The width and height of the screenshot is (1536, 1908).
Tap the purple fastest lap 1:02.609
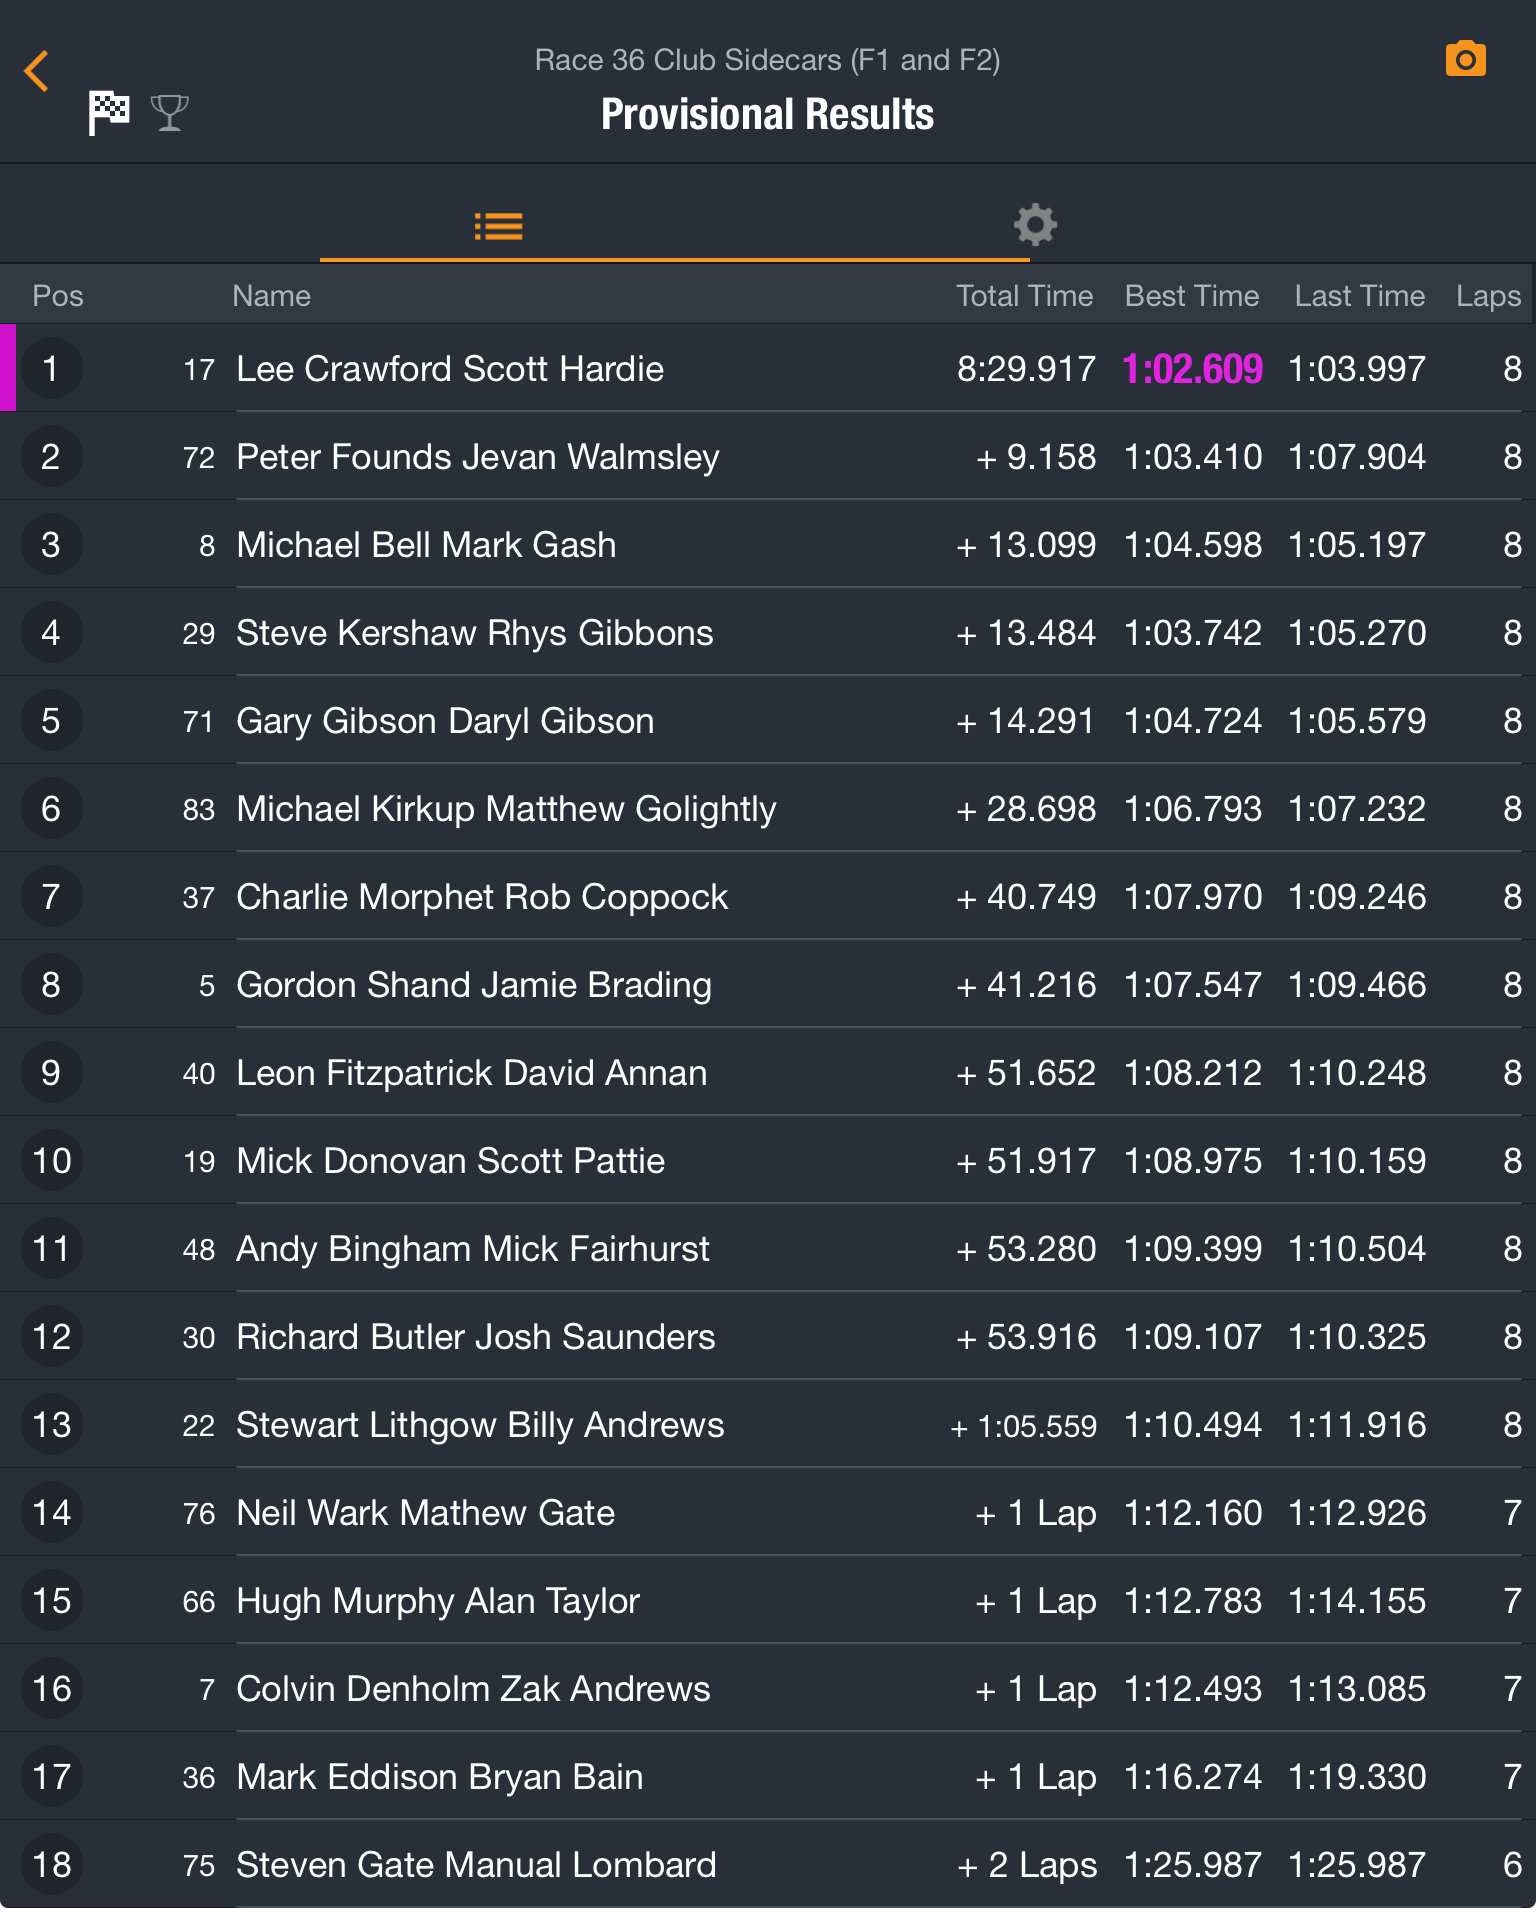click(1192, 369)
